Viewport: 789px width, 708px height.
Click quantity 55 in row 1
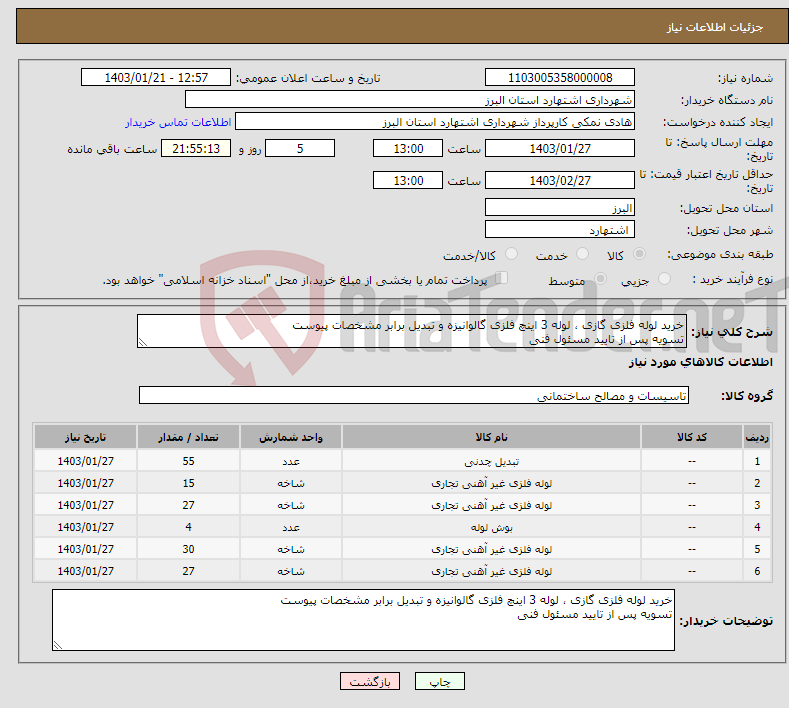(x=188, y=461)
